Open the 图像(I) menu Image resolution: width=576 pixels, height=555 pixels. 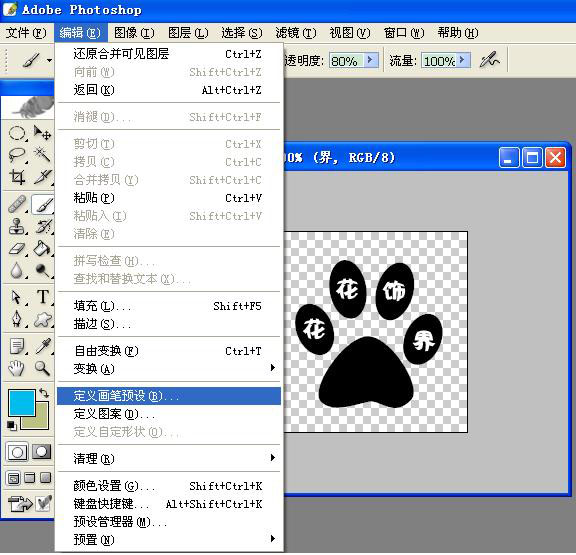(x=134, y=33)
